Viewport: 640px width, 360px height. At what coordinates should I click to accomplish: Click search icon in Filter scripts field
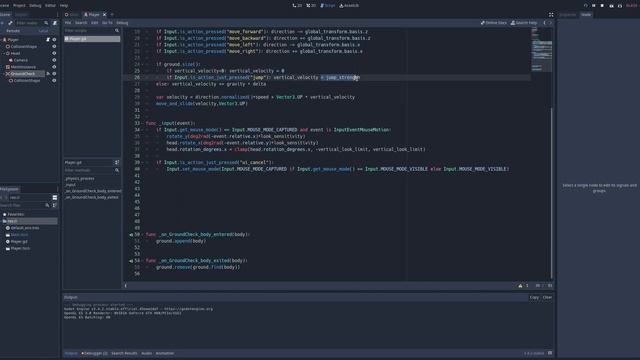tap(117, 31)
